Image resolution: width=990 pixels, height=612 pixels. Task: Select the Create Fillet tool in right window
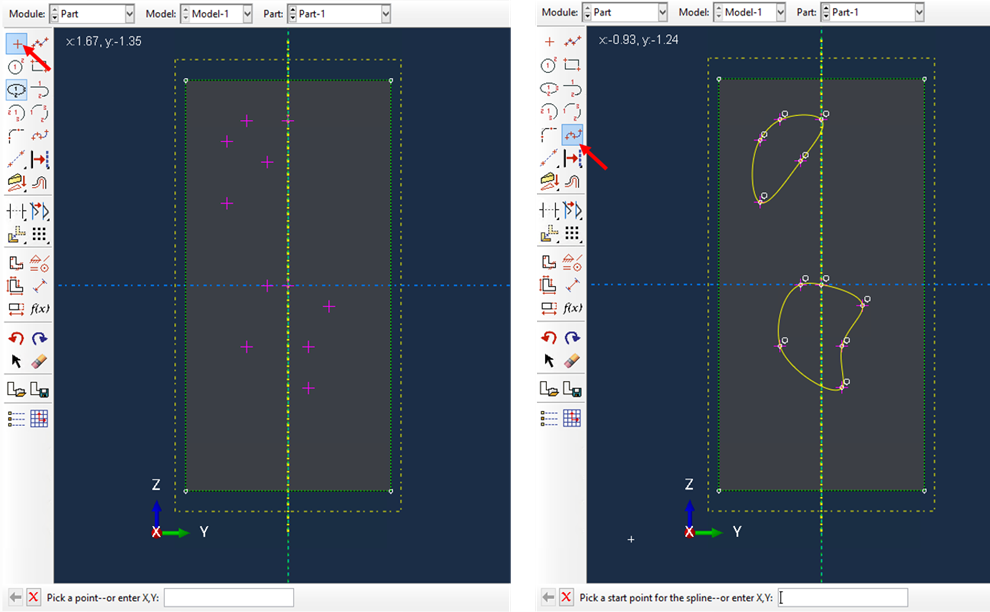coord(549,135)
